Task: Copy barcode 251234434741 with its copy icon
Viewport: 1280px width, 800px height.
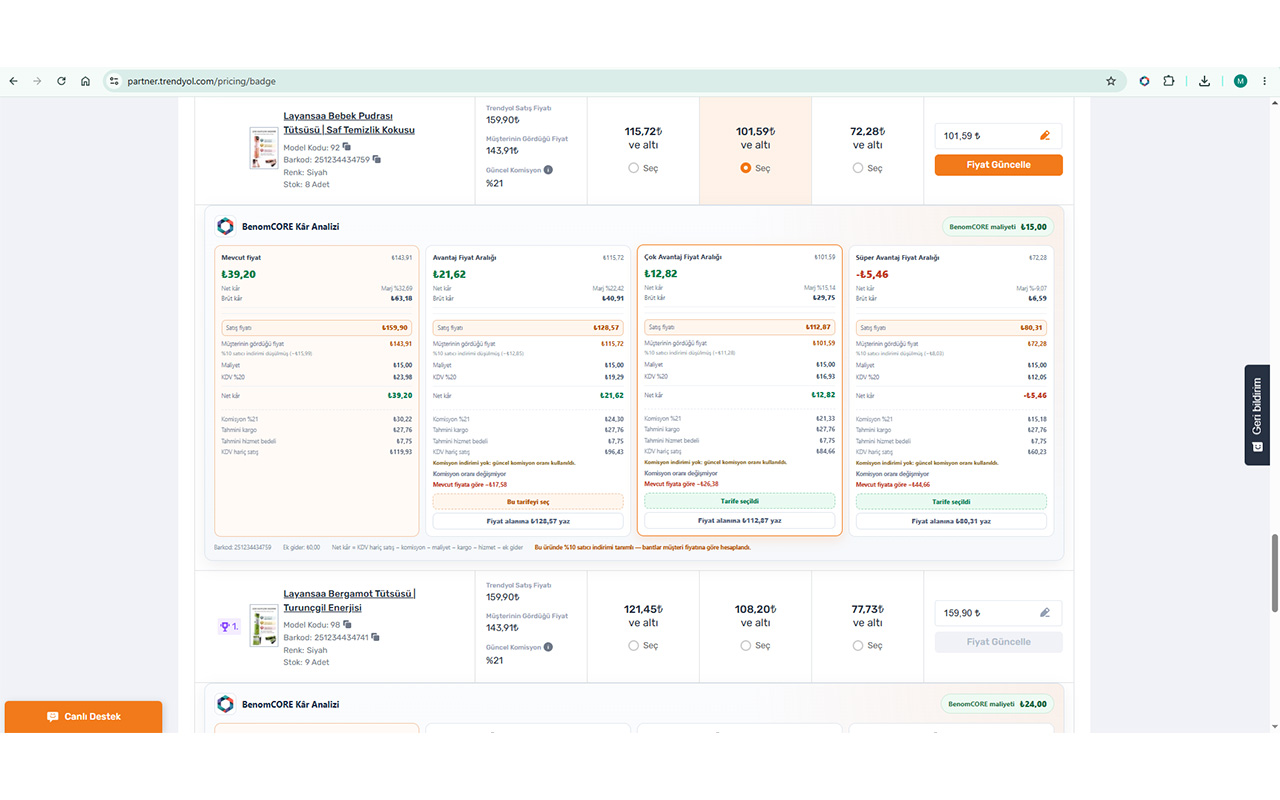Action: tap(377, 637)
